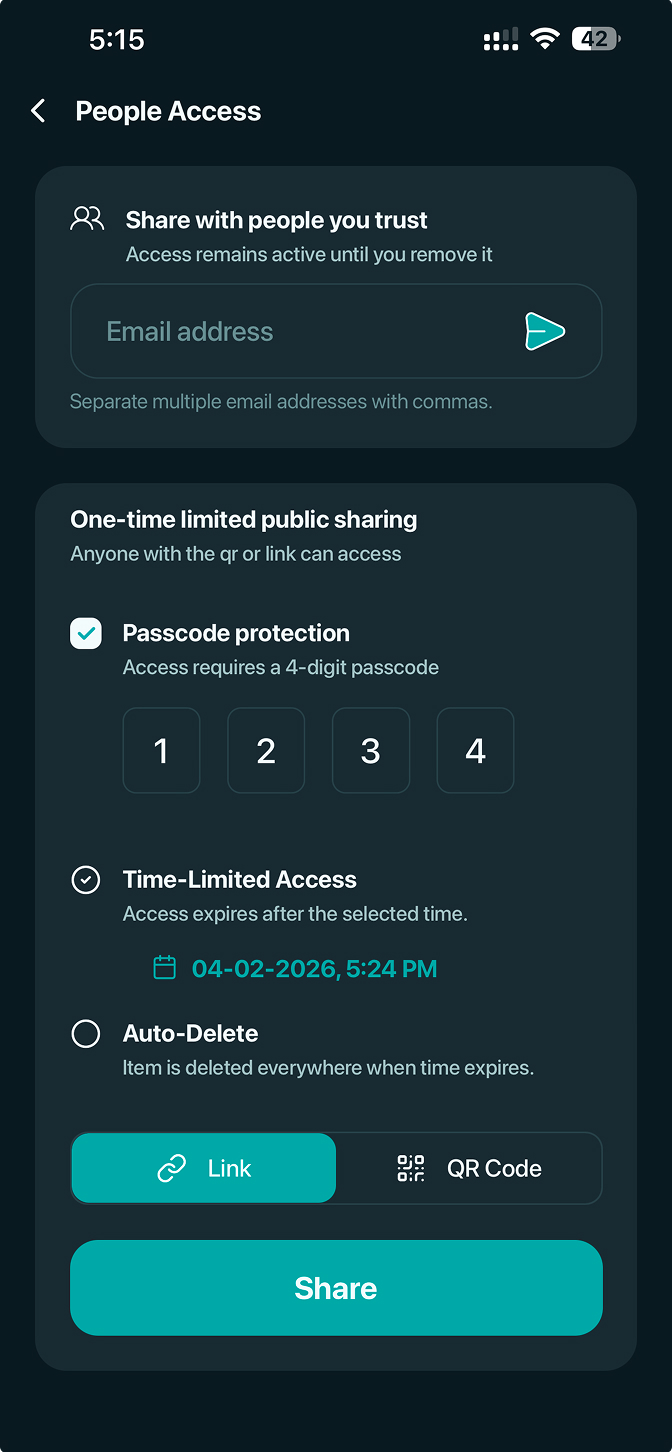Switch to the Link tab
The width and height of the screenshot is (672, 1452).
pyautogui.click(x=204, y=1168)
